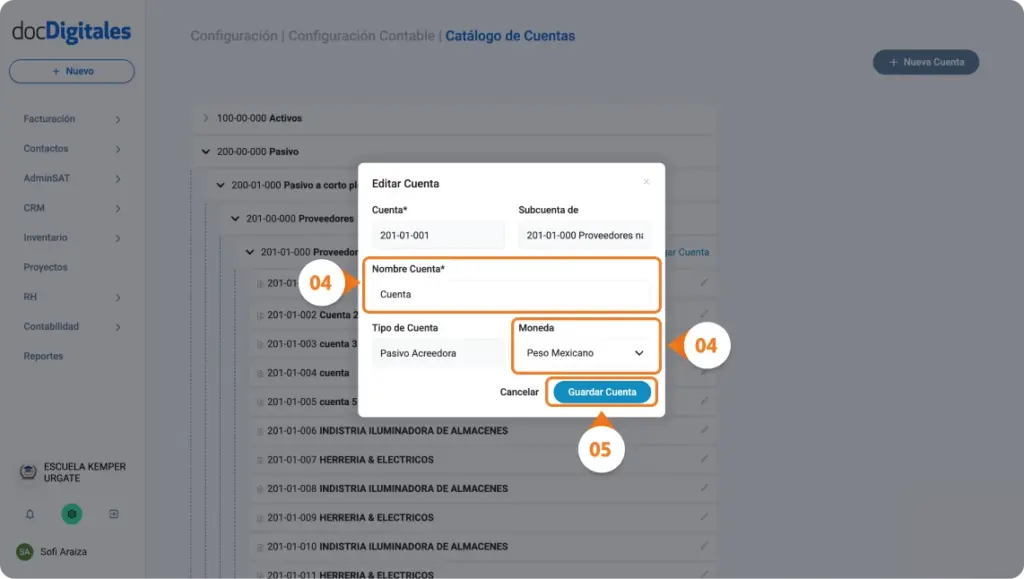Click the green cube icon in sidebar
Viewport: 1024px width, 579px height.
click(72, 514)
